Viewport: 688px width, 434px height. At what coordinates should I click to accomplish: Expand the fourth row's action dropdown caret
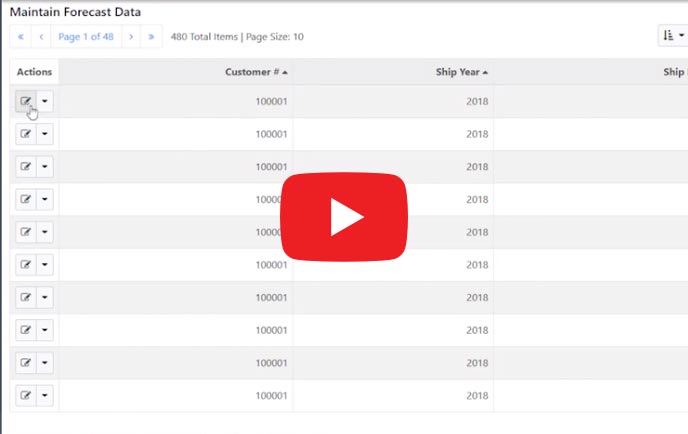tap(45, 199)
